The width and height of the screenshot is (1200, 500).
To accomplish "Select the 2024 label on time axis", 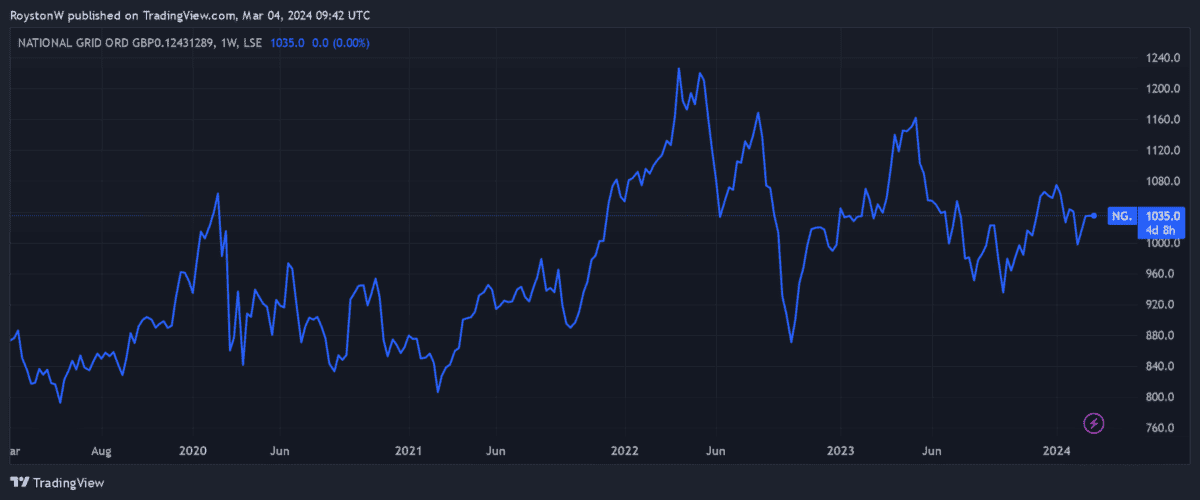I will coord(1058,452).
